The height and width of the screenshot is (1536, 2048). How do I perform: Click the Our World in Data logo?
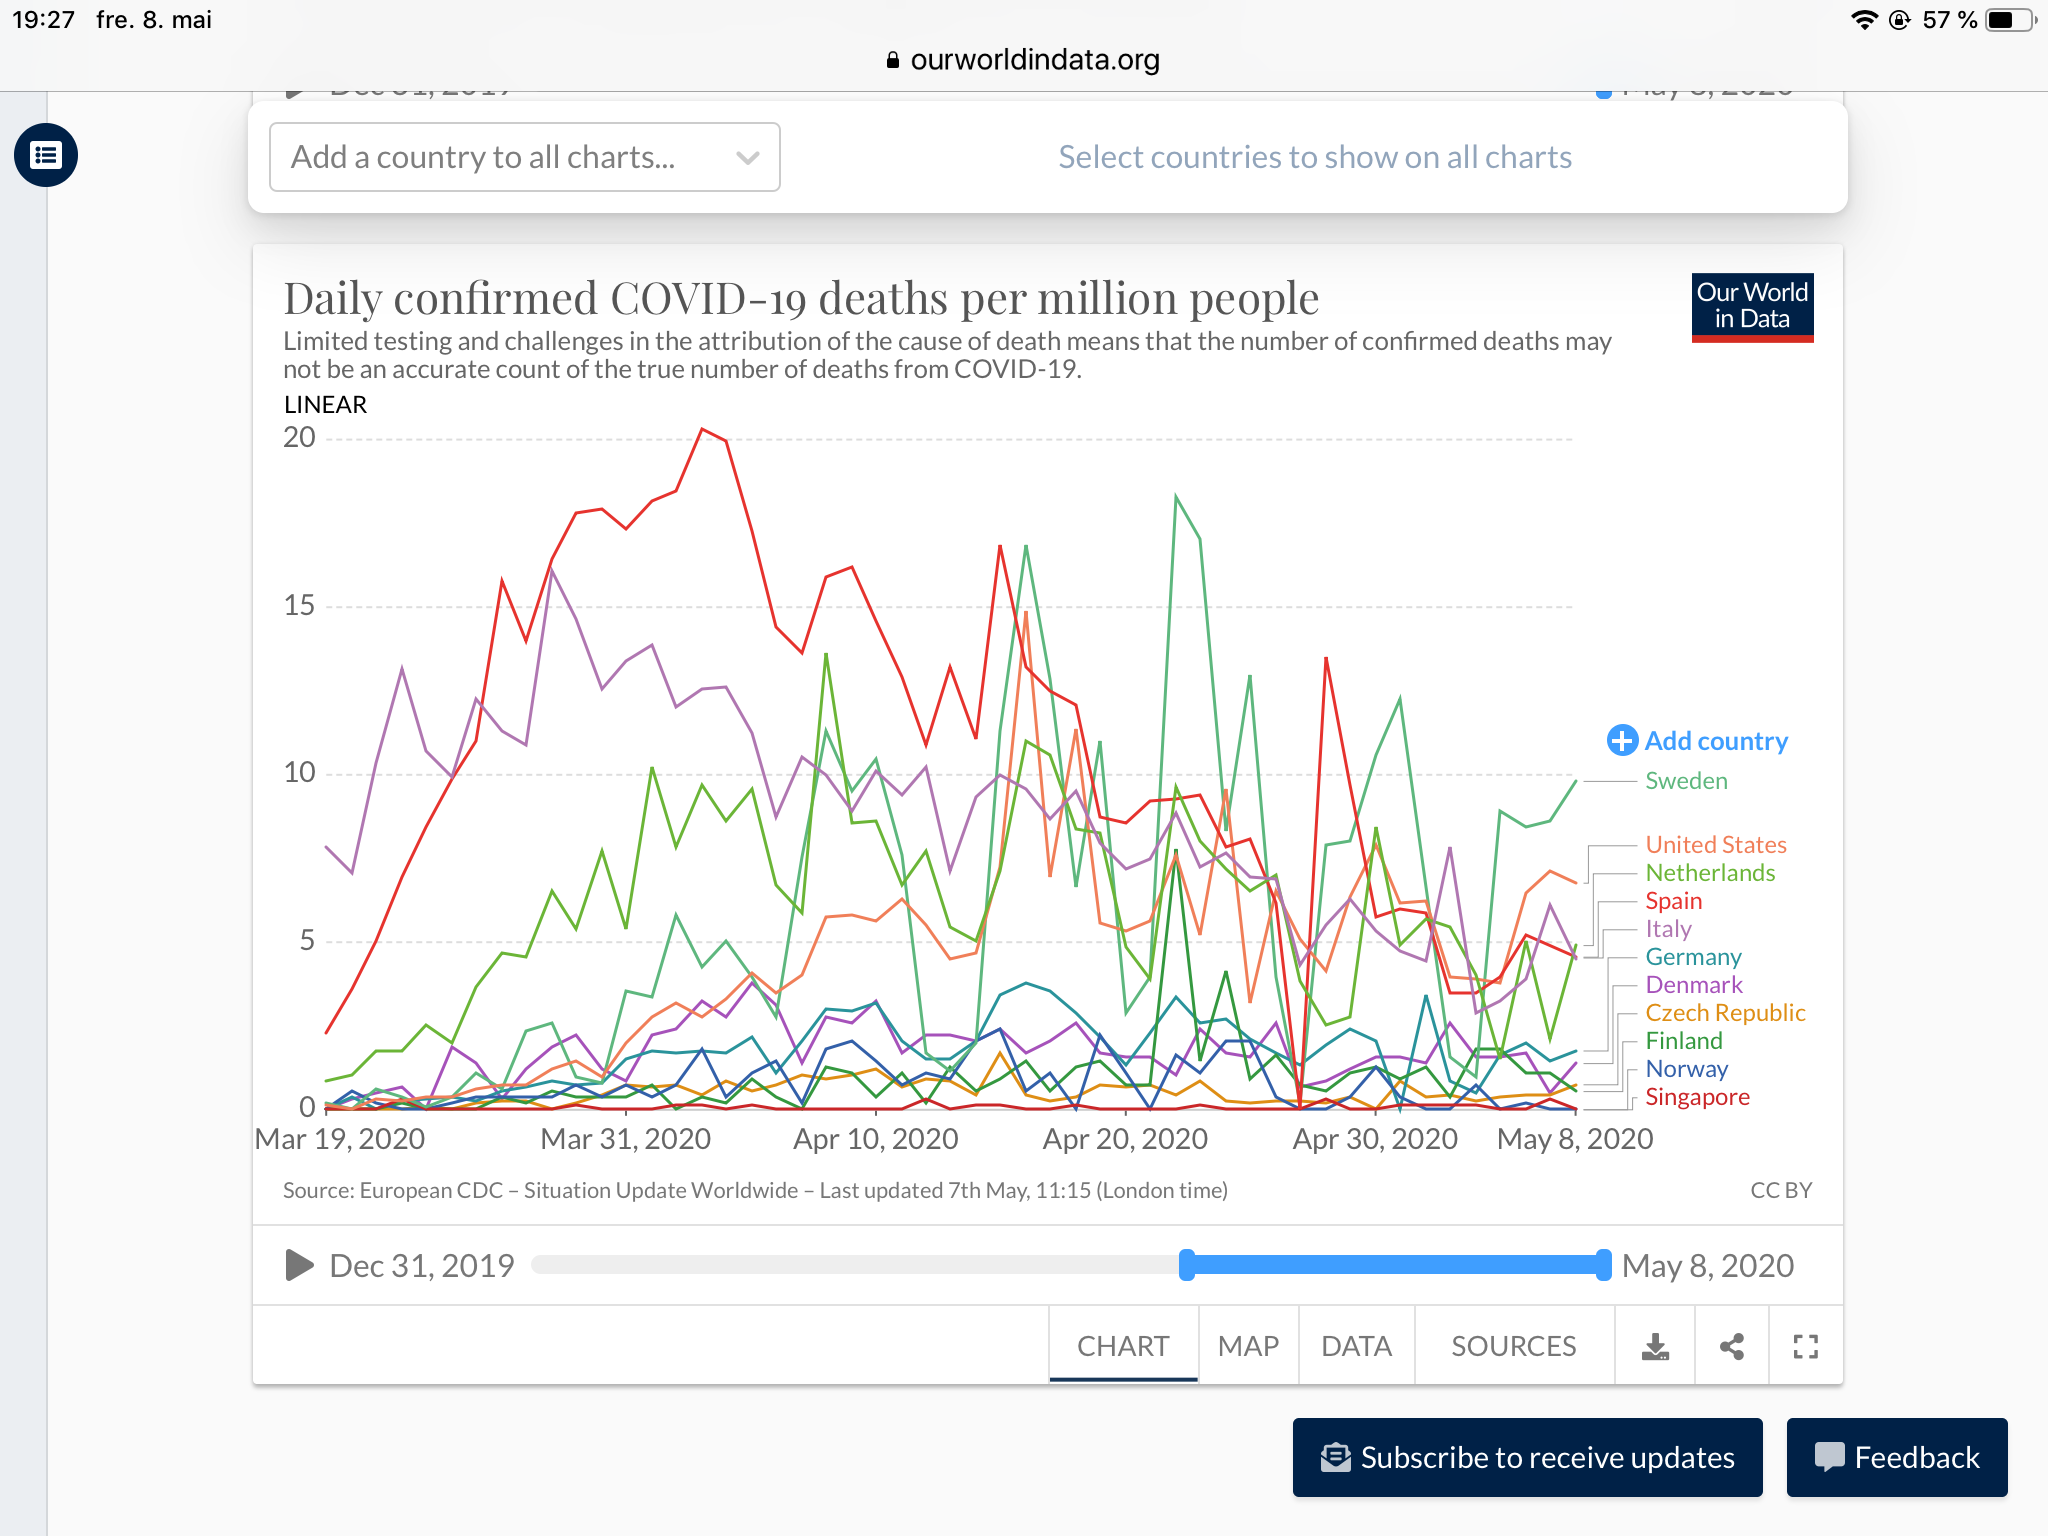[1752, 307]
